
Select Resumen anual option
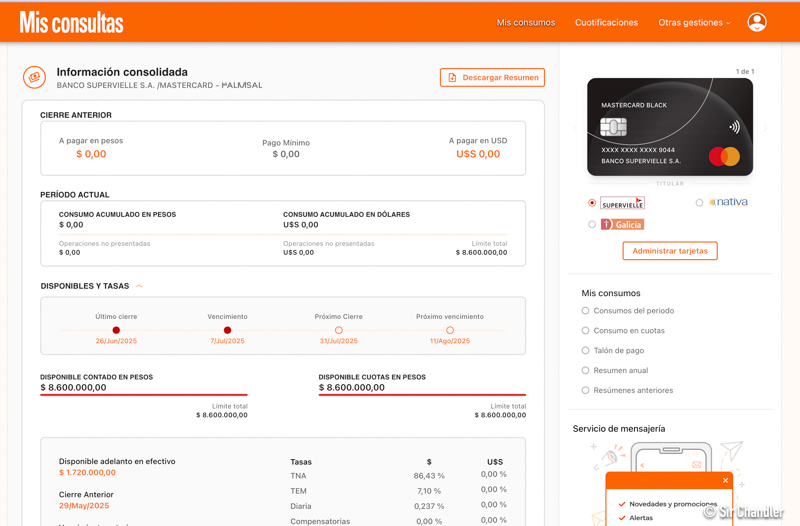point(586,371)
